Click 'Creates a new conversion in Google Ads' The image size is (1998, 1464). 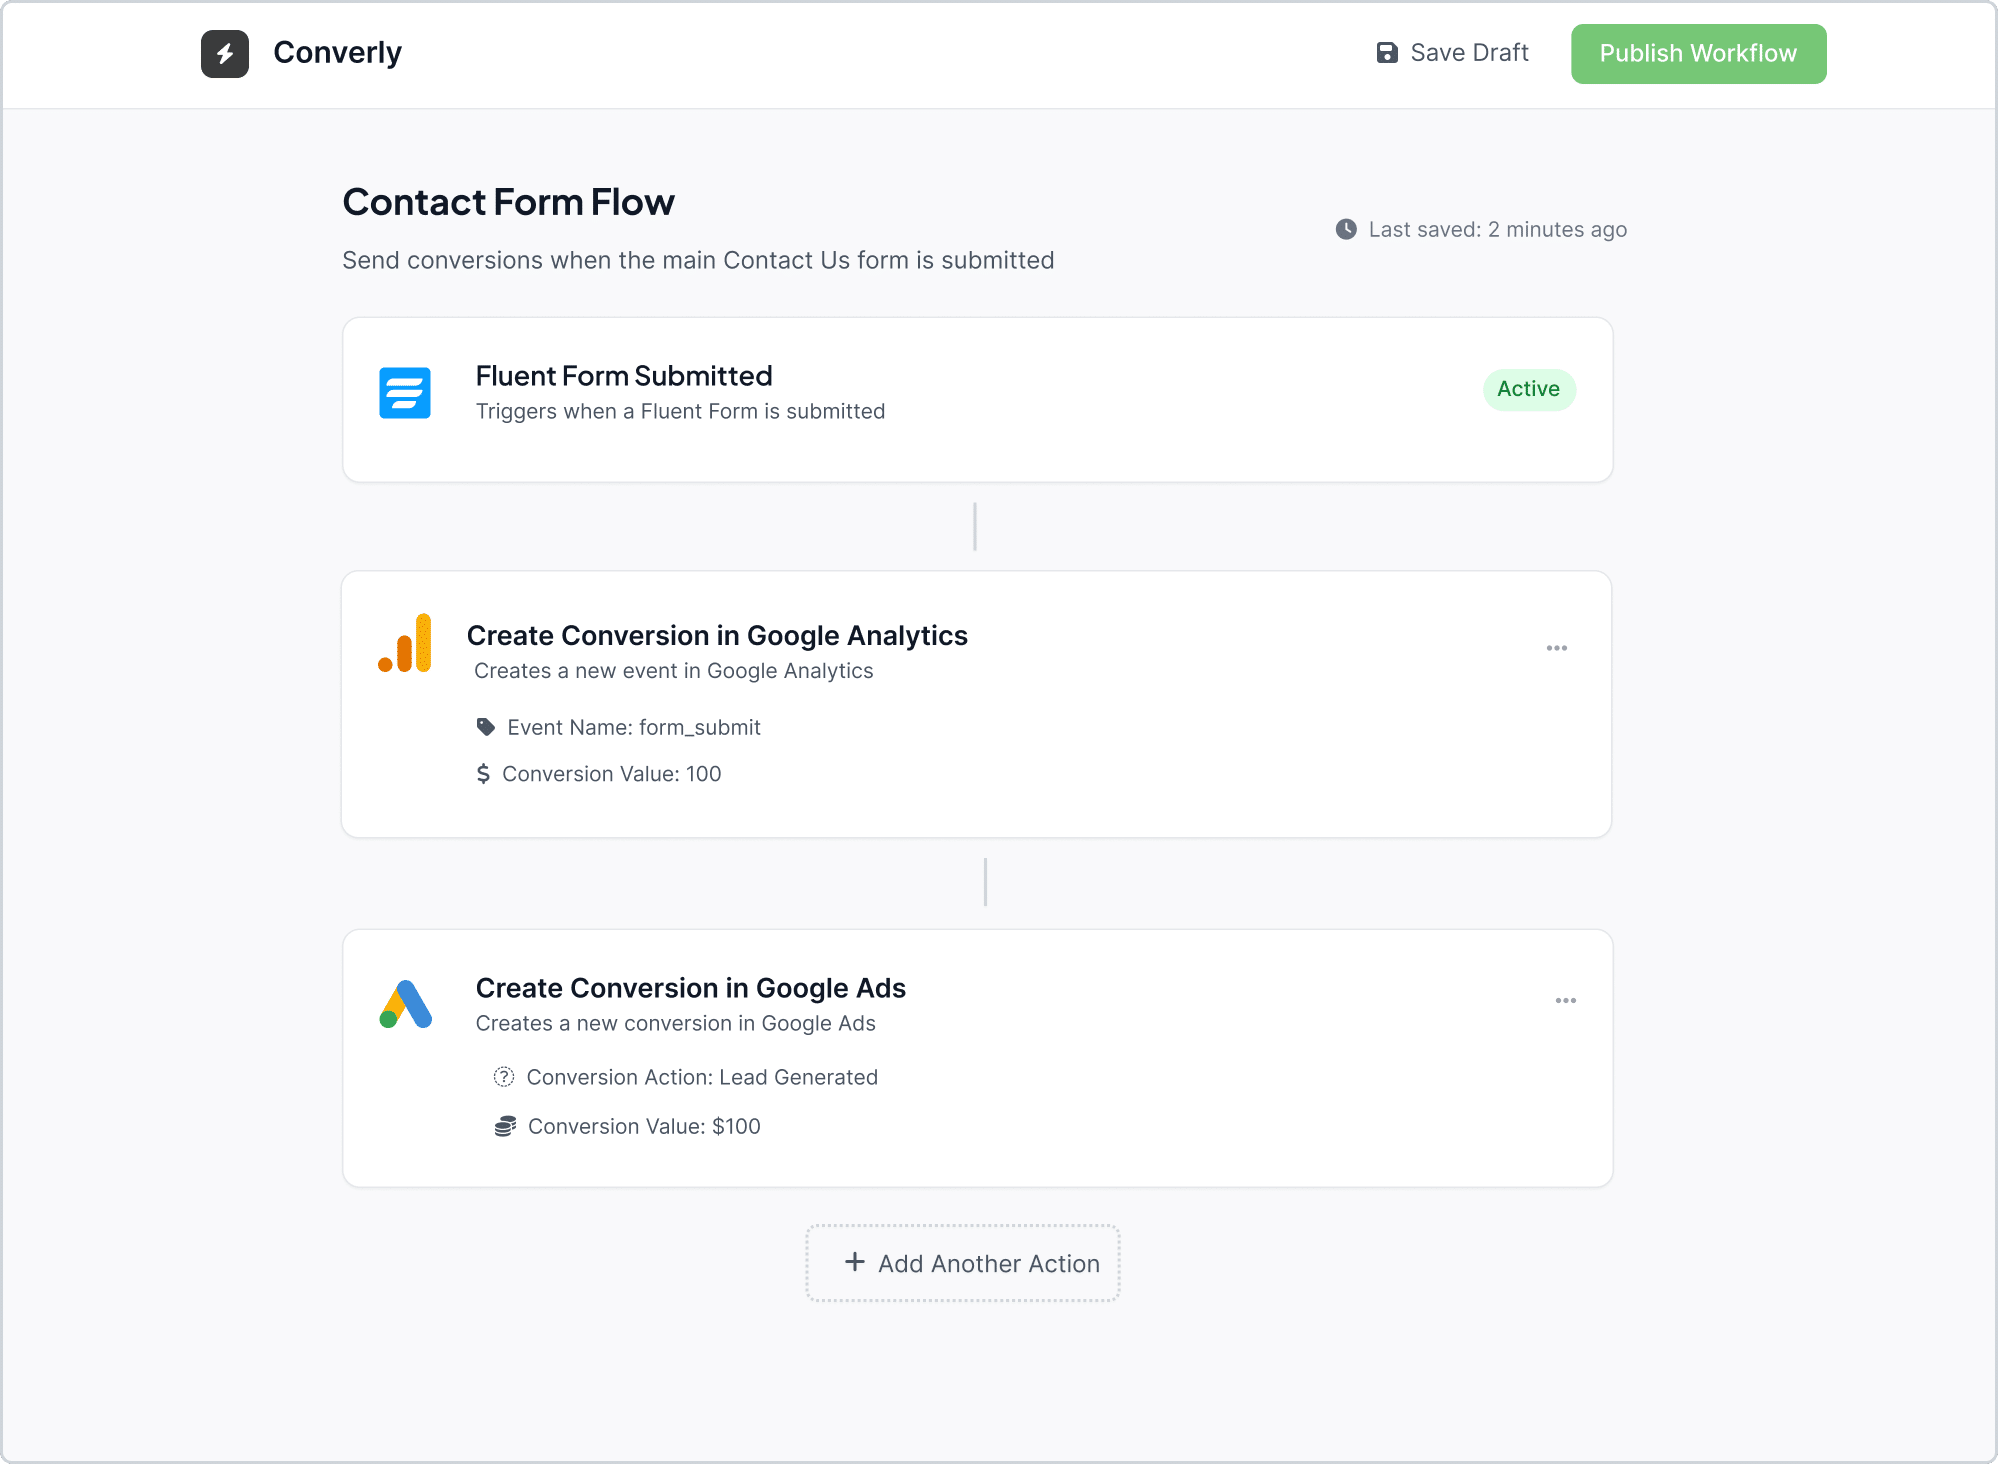pos(675,1023)
